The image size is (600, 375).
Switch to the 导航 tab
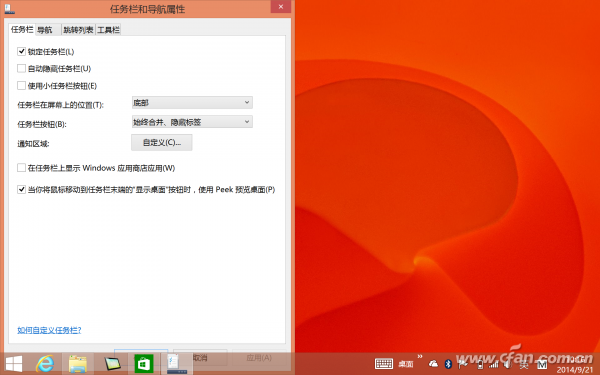(48, 30)
